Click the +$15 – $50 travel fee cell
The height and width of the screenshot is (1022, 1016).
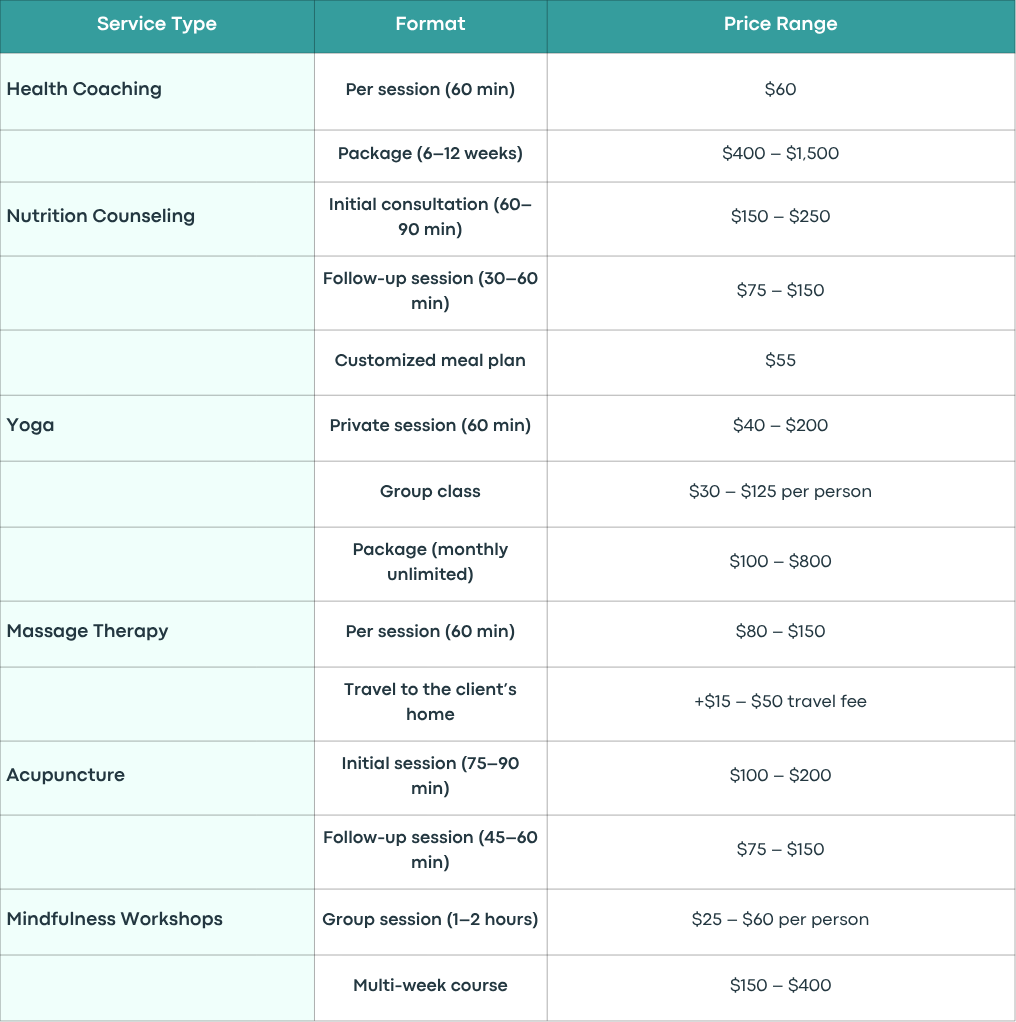pos(781,704)
